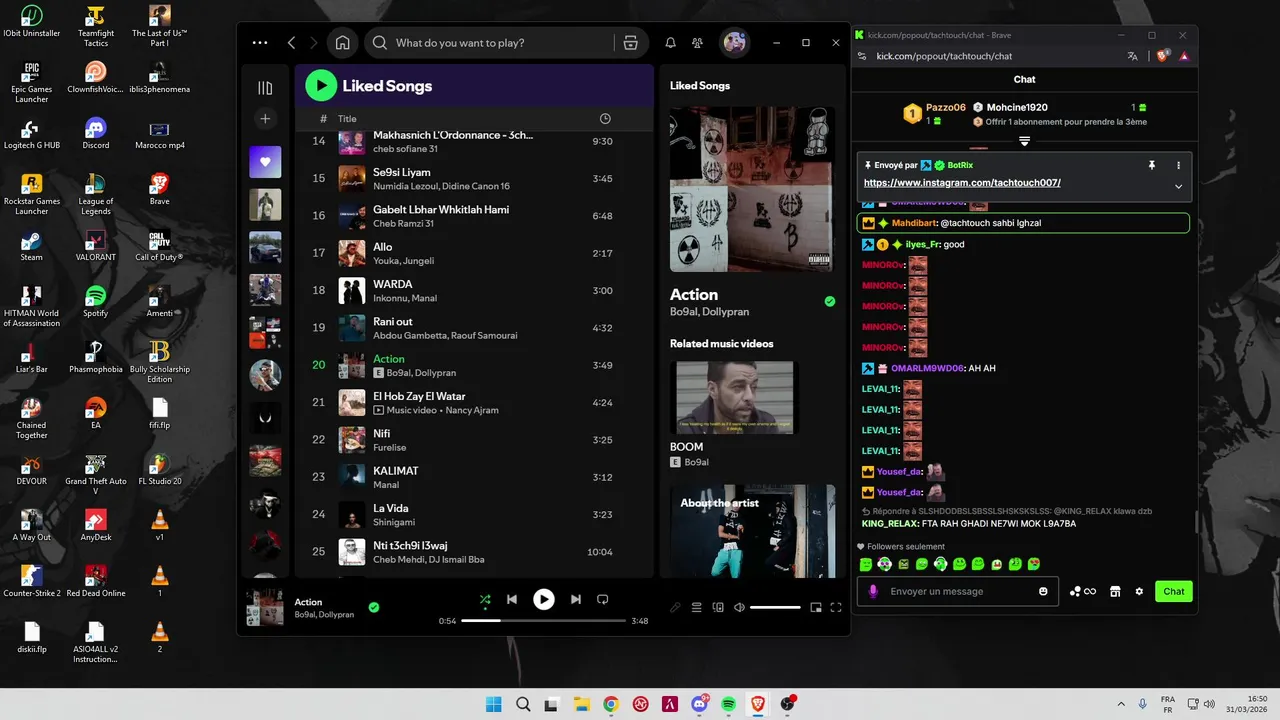Go back with Spotify's left arrow
This screenshot has height=720, width=1280.
click(291, 43)
